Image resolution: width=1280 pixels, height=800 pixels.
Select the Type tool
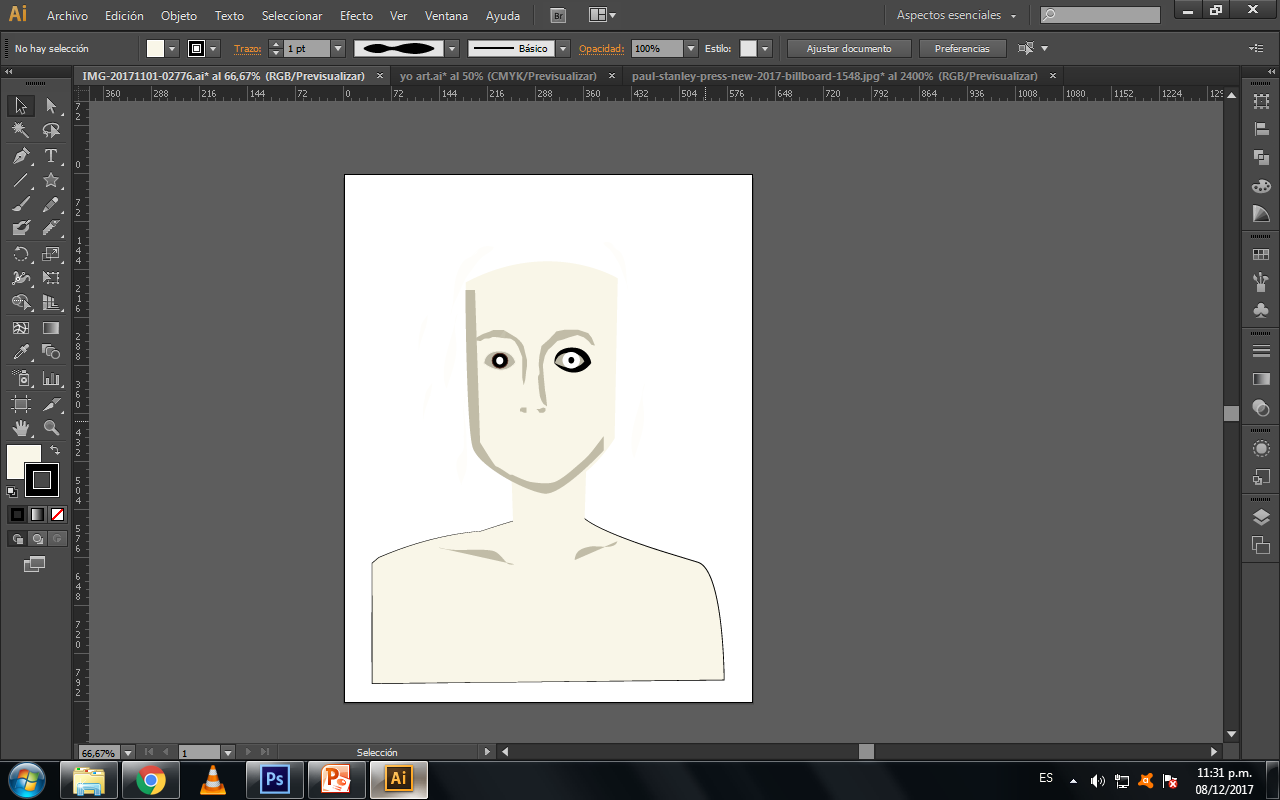(x=51, y=156)
